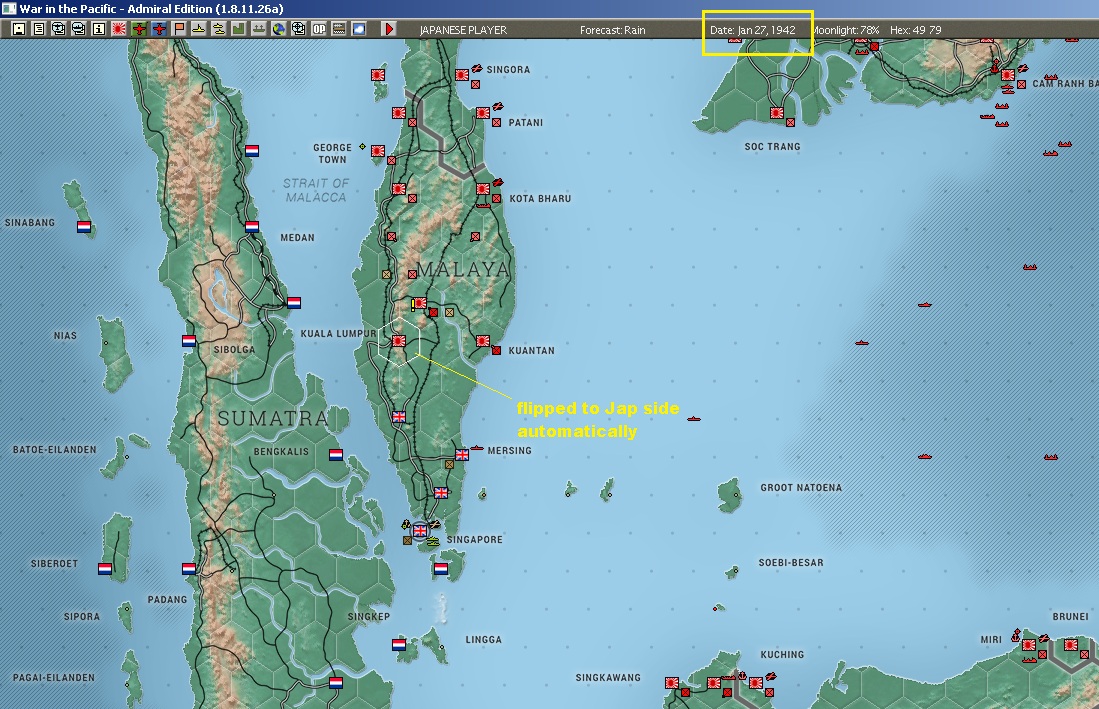Click the red arrow end turn button
The image size is (1099, 709).
[389, 29]
